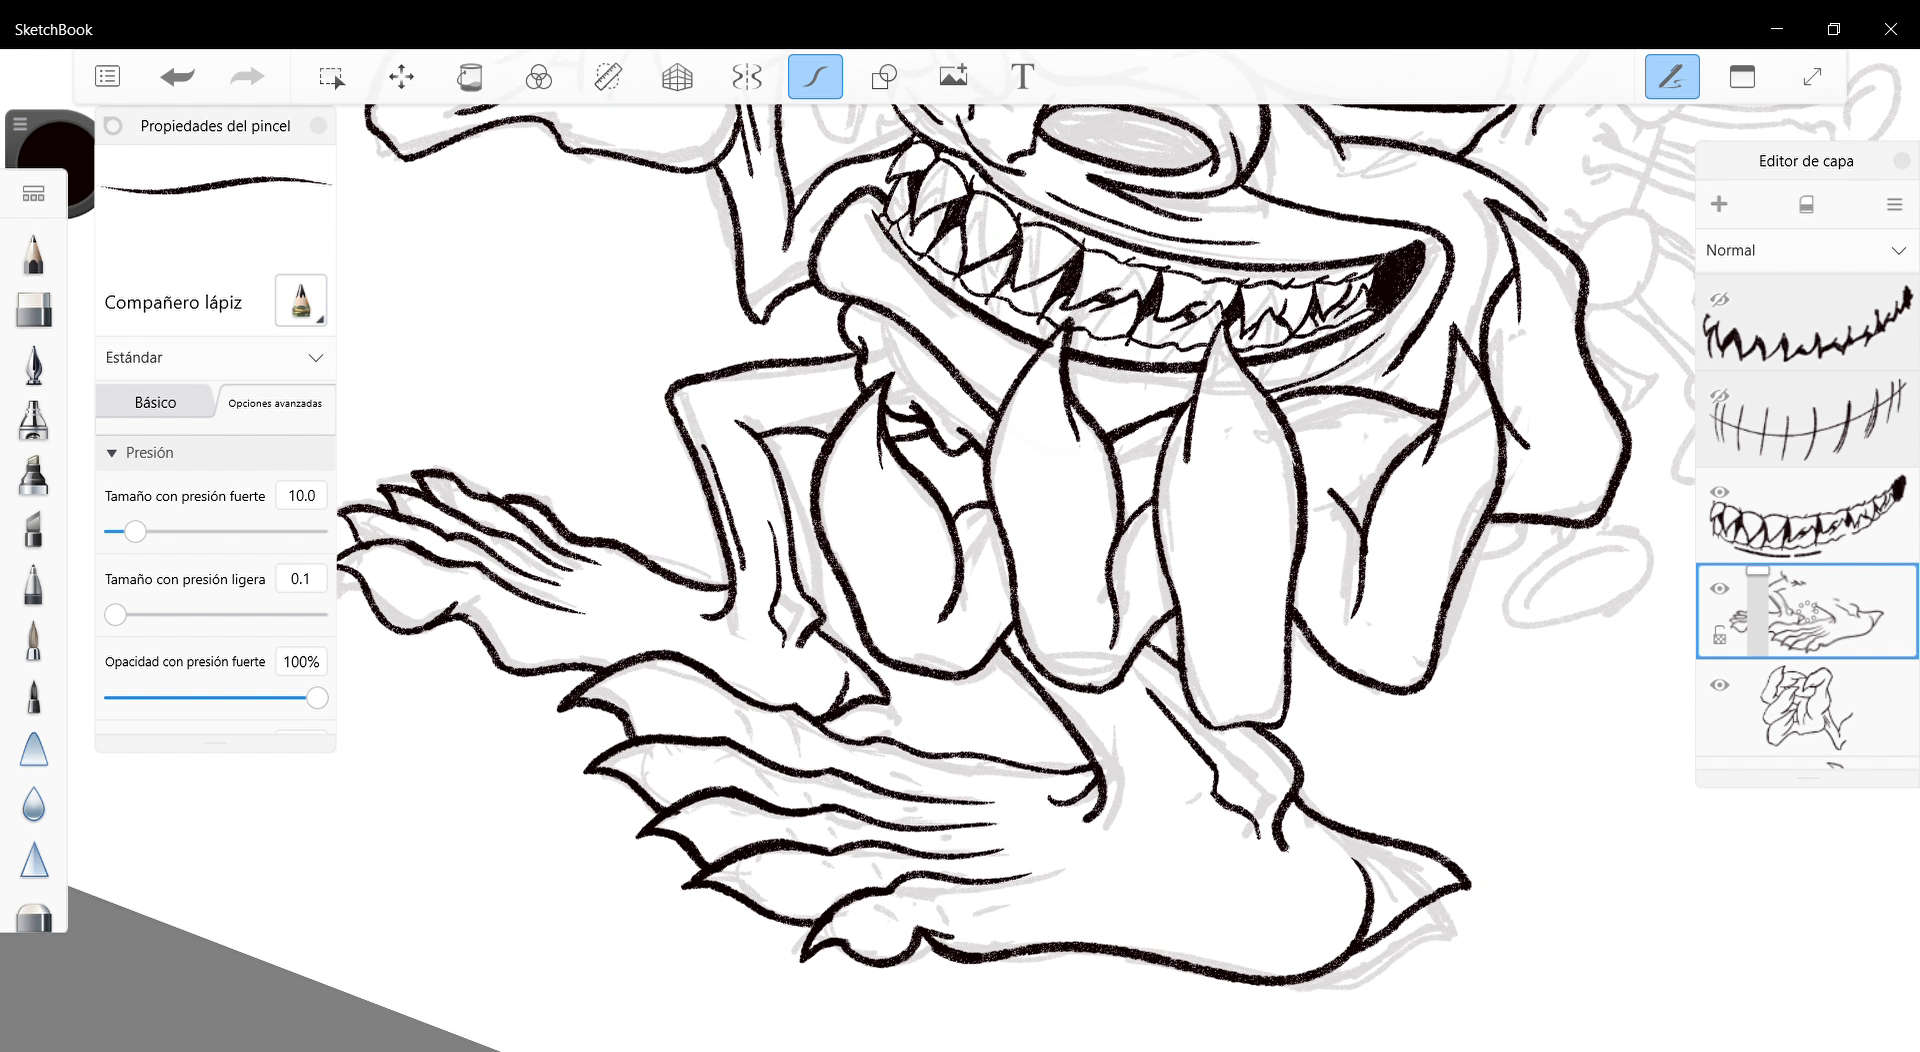Collapse the Presión section
Viewport: 1920px width, 1052px height.
coord(112,453)
